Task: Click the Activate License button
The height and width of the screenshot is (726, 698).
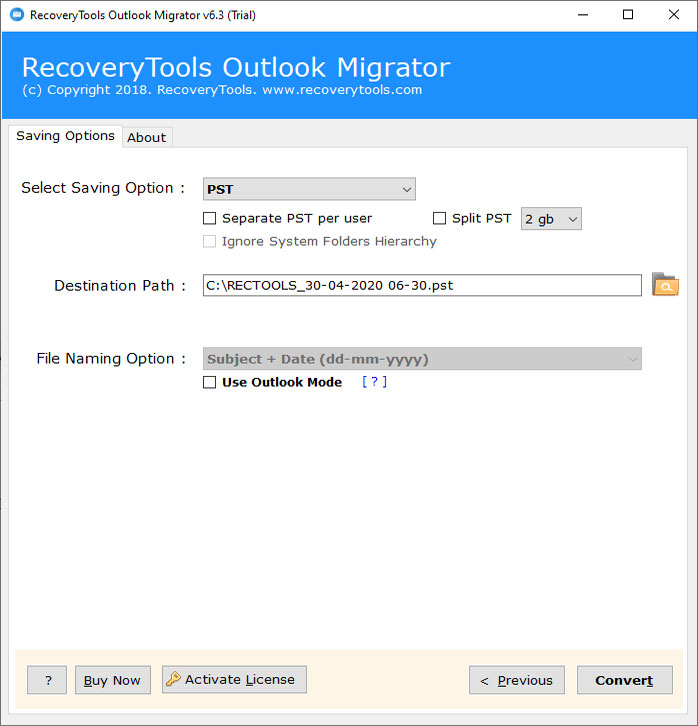Action: coord(234,679)
